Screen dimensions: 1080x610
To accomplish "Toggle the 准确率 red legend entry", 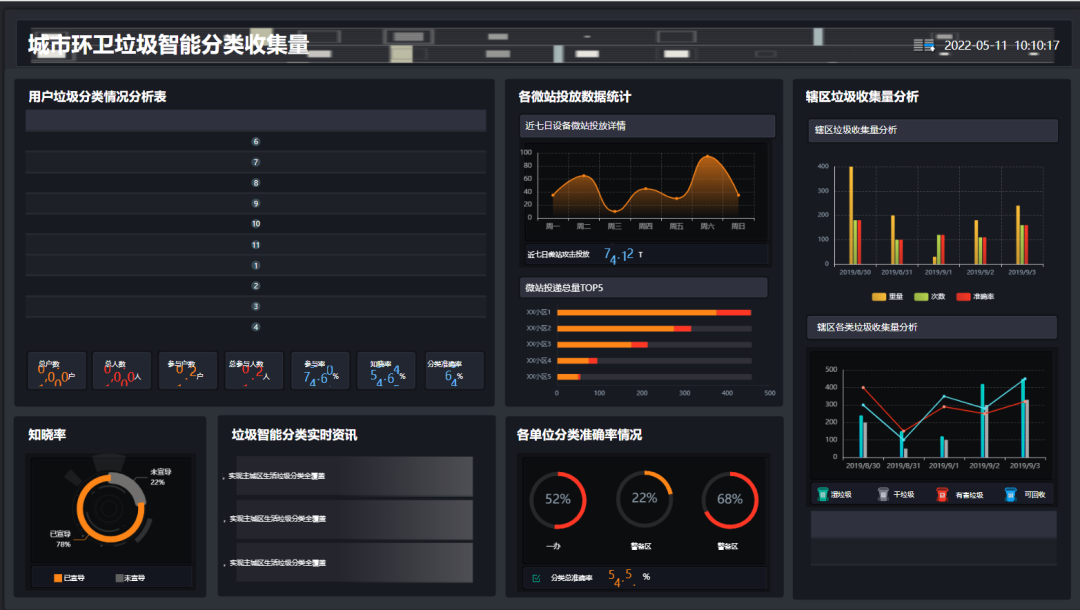I will 975,297.
